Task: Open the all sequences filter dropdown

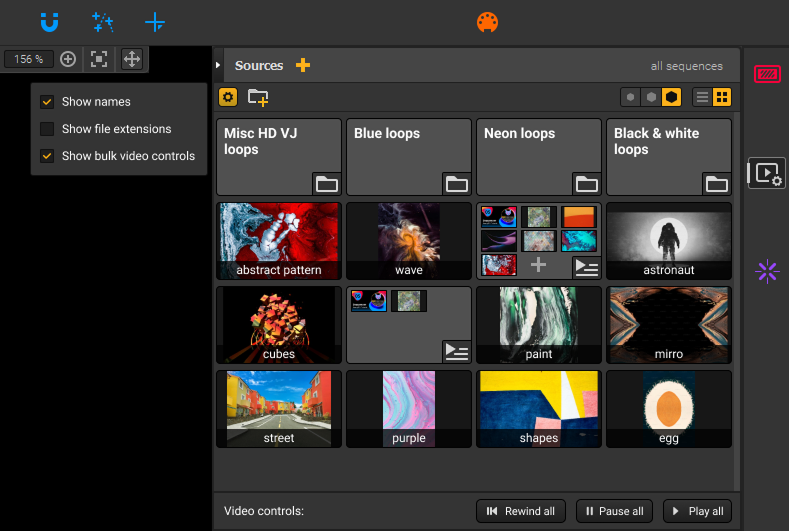Action: tap(686, 67)
